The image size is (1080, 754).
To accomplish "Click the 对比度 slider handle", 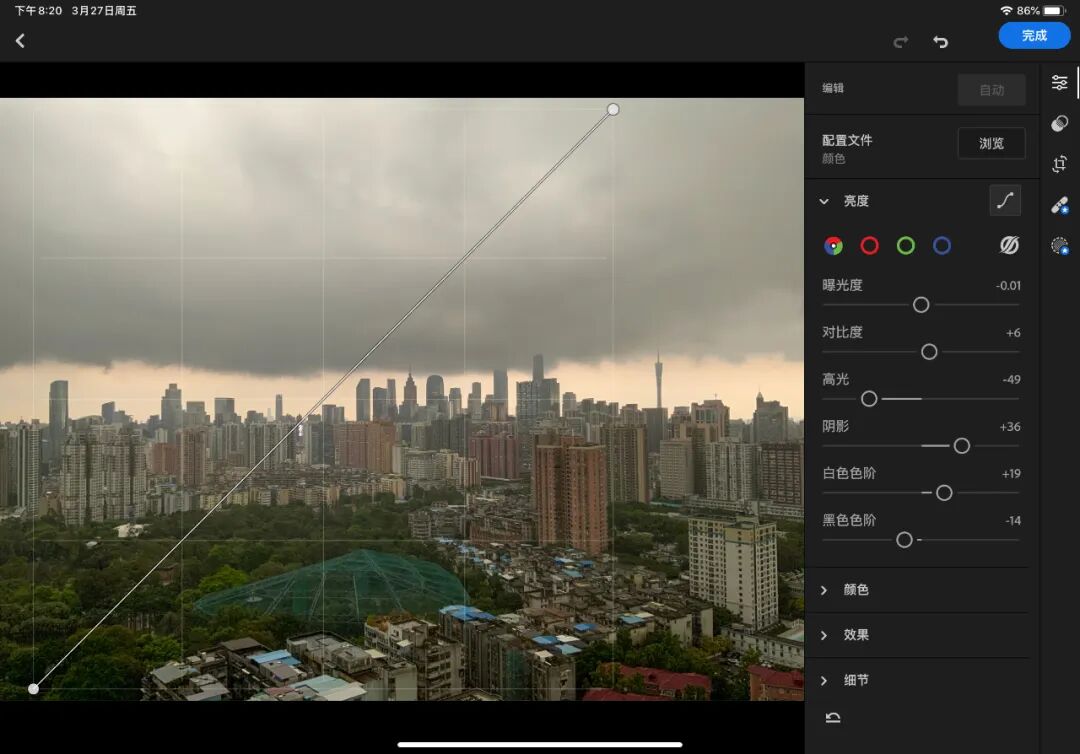I will point(929,352).
